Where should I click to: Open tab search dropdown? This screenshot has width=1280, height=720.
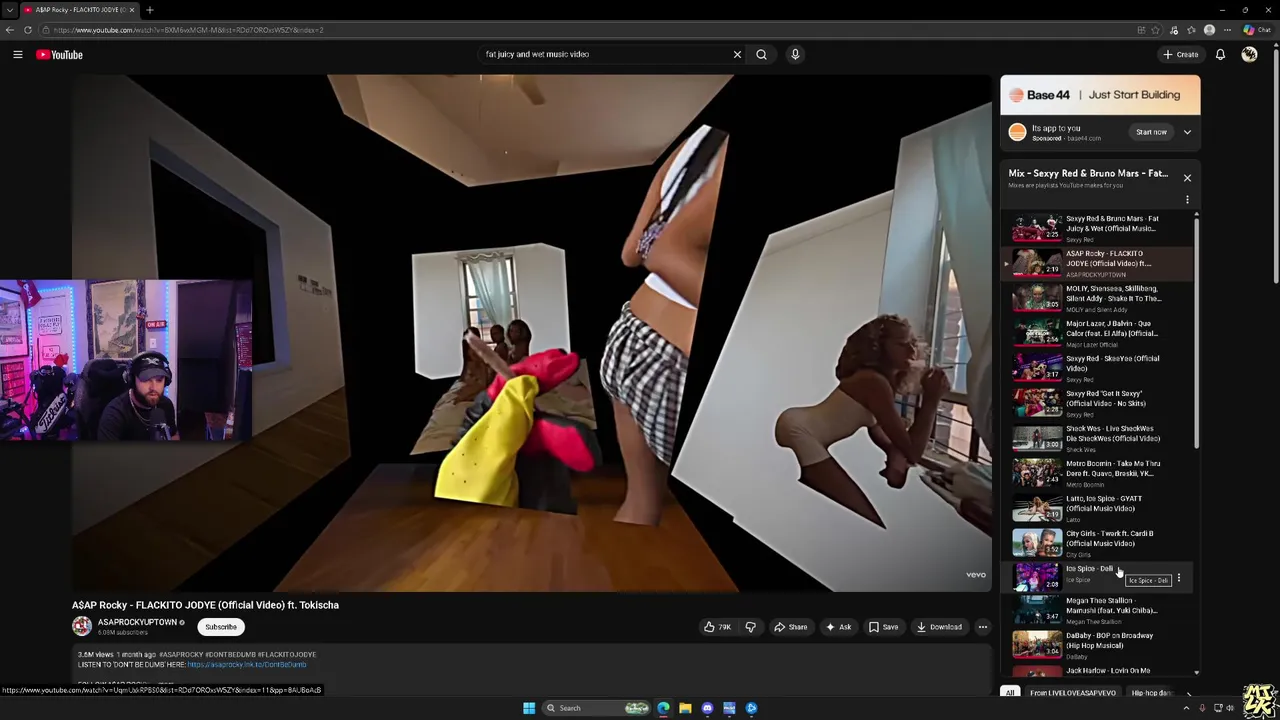pos(8,10)
